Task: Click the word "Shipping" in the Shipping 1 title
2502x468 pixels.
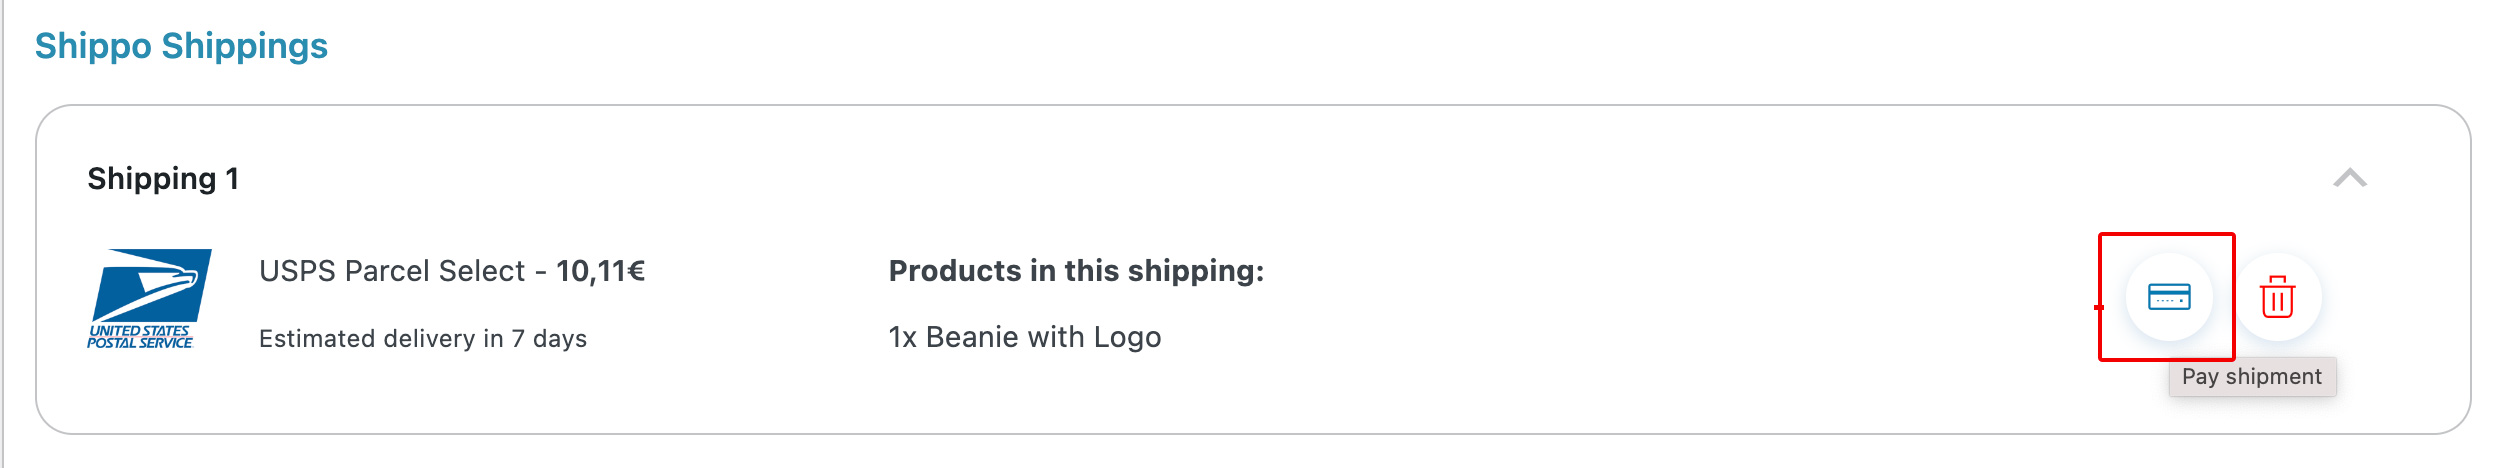Action: (151, 179)
